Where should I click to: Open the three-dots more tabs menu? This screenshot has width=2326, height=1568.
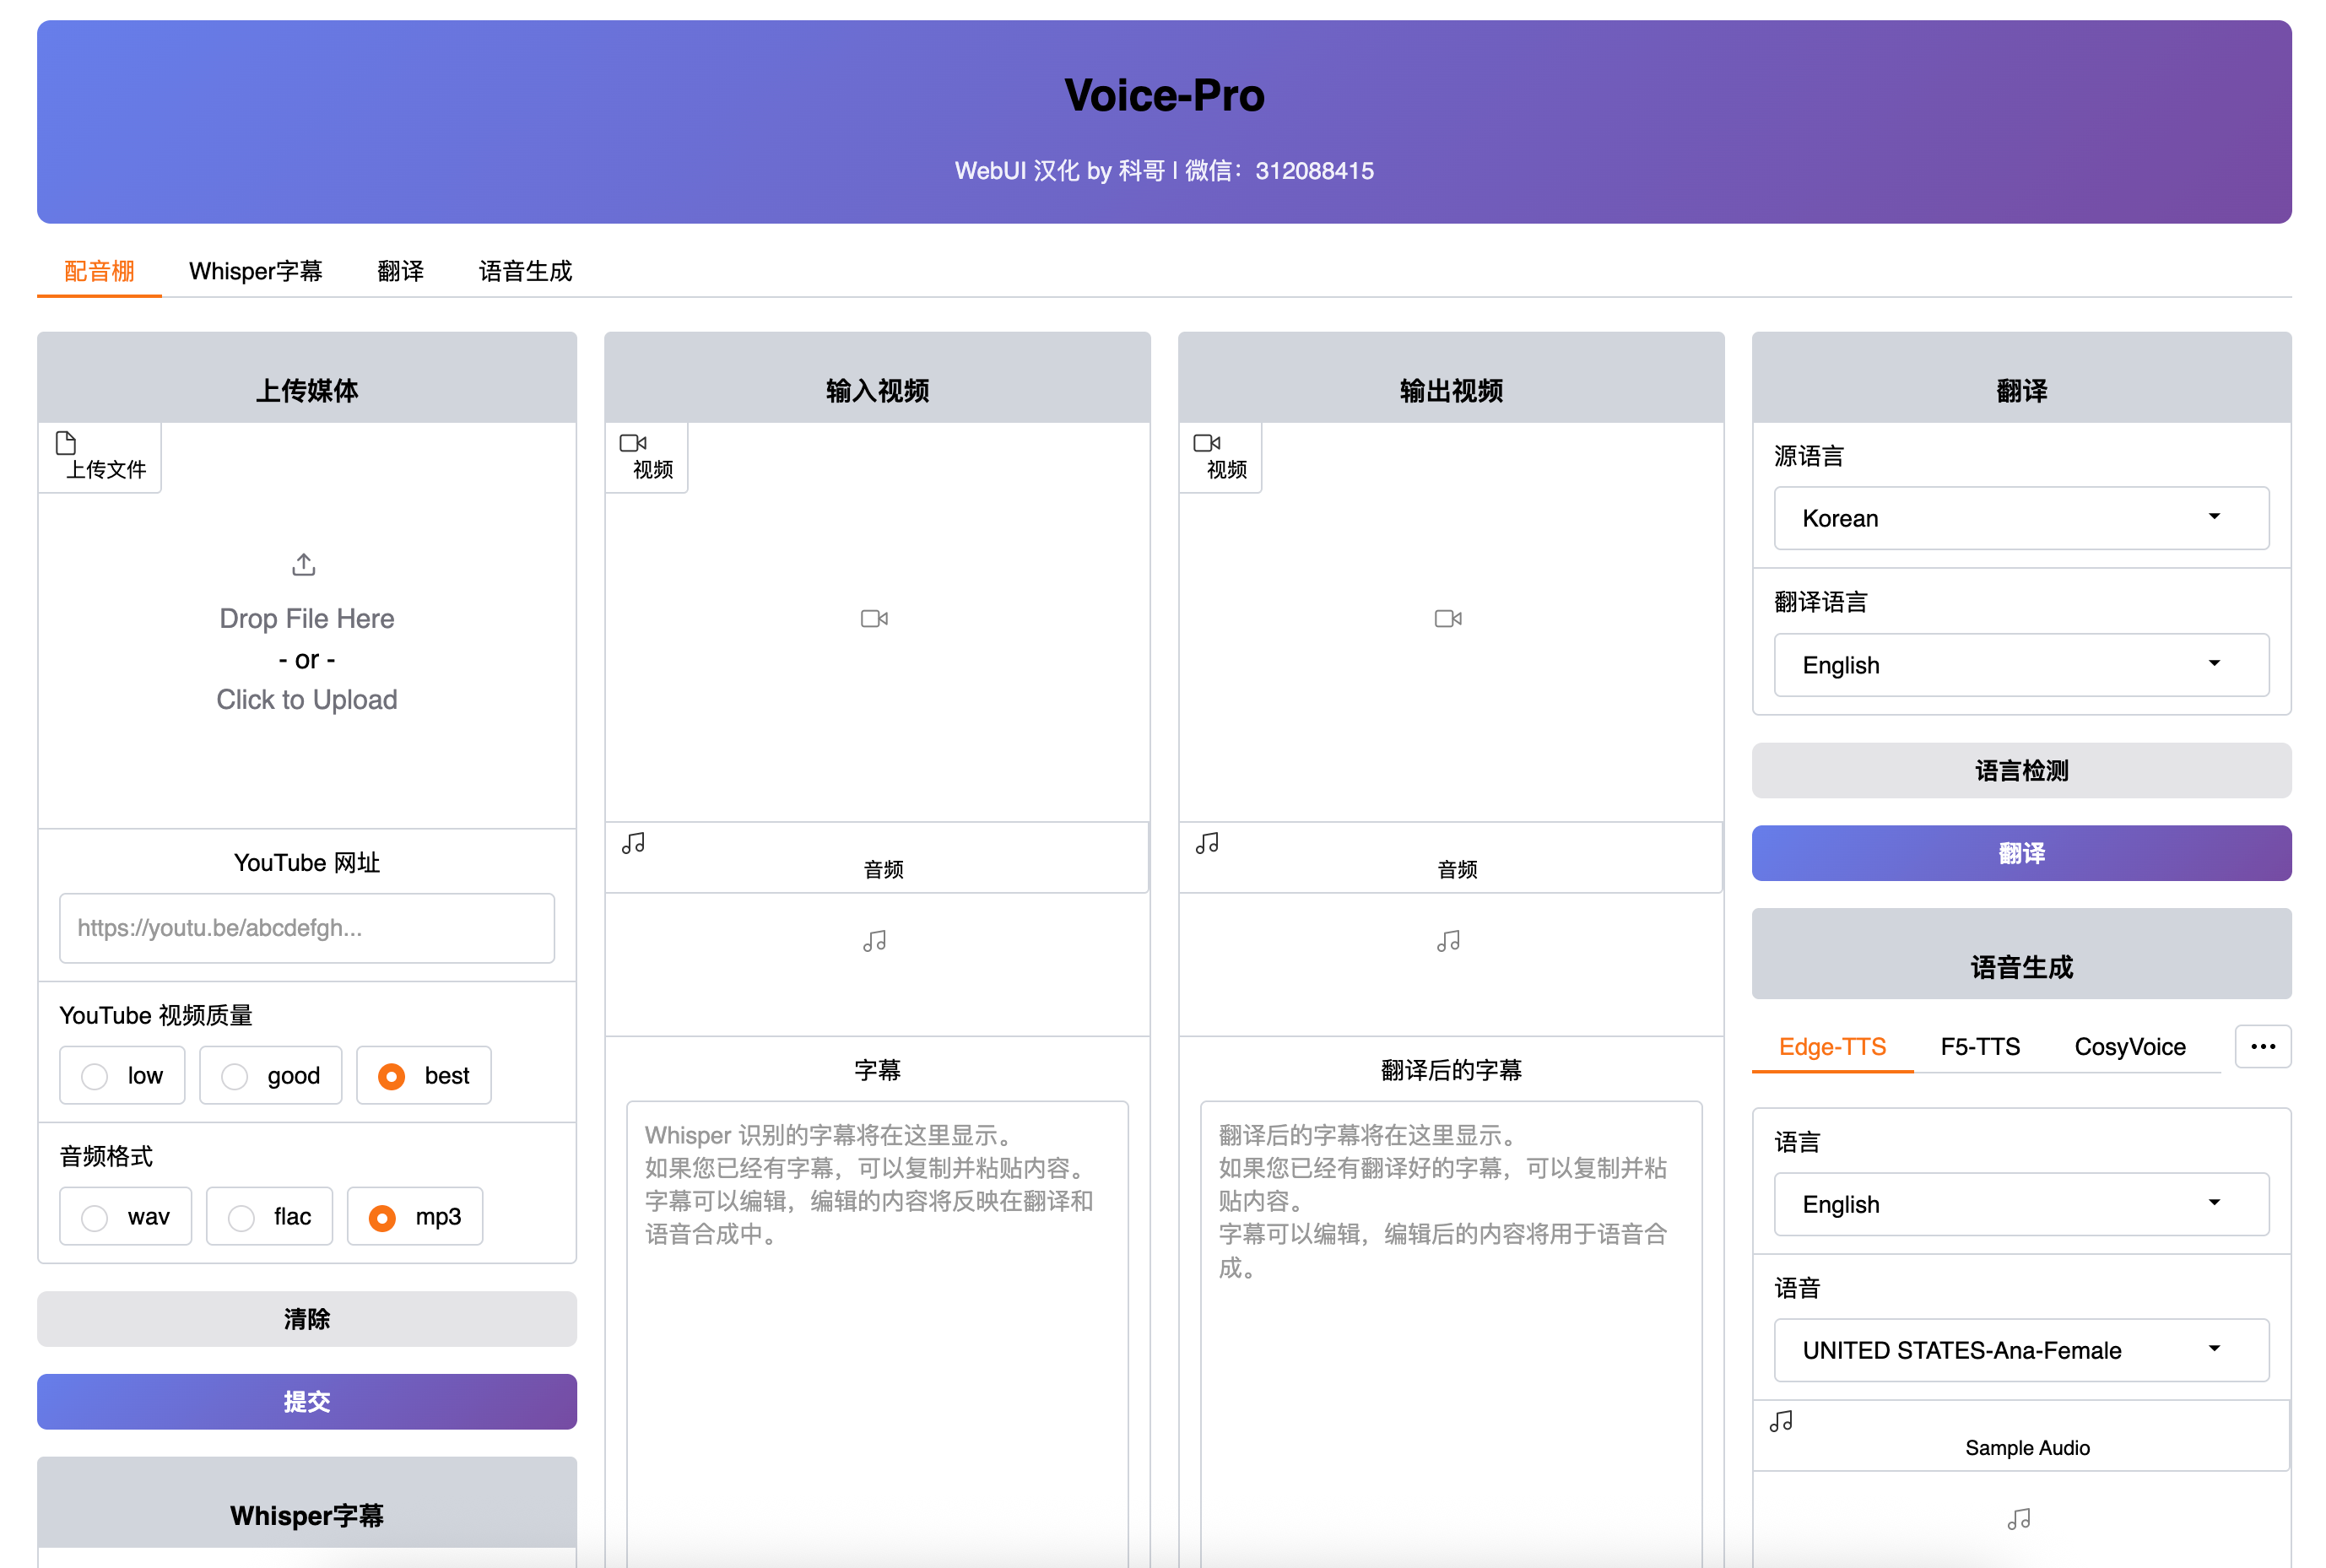click(2262, 1047)
